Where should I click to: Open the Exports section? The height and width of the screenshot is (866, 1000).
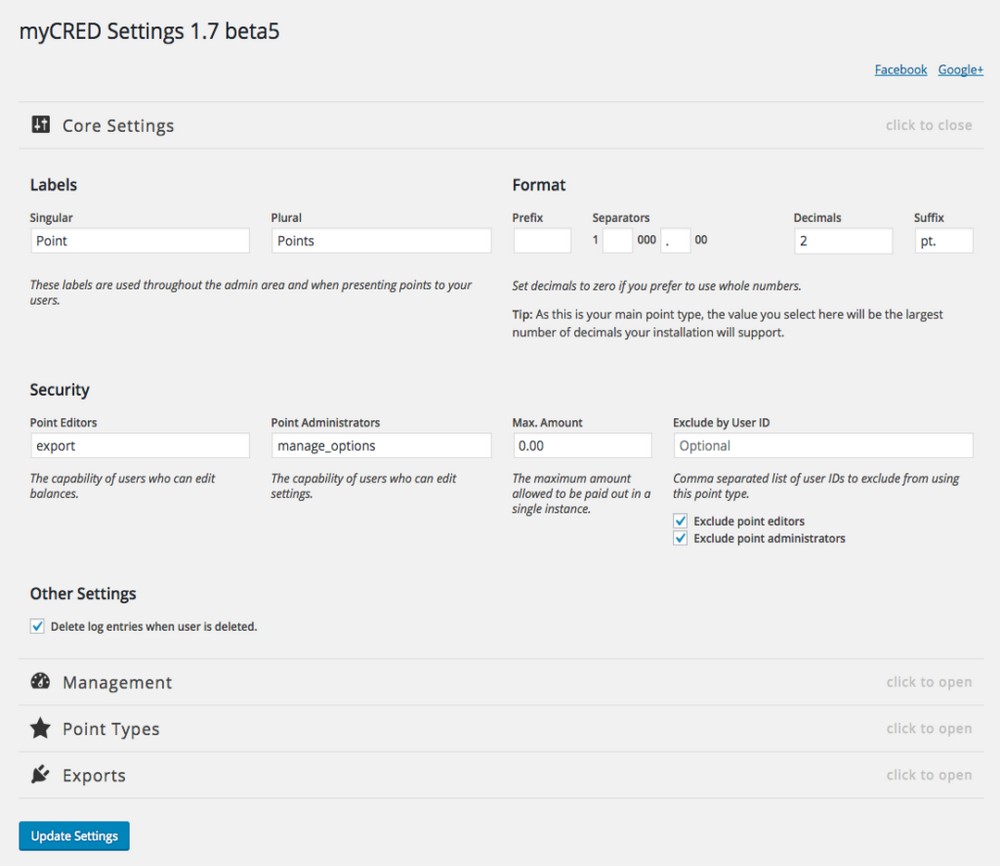click(x=928, y=775)
